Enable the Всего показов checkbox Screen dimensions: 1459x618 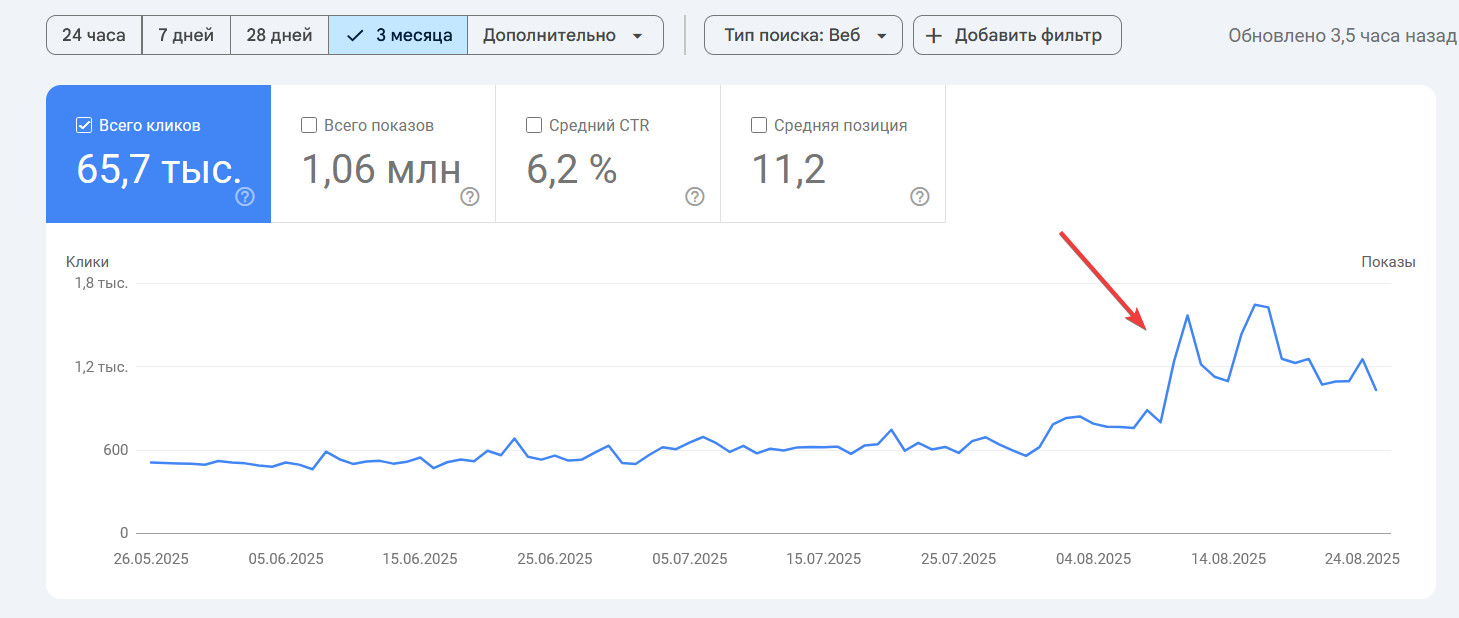coord(309,126)
